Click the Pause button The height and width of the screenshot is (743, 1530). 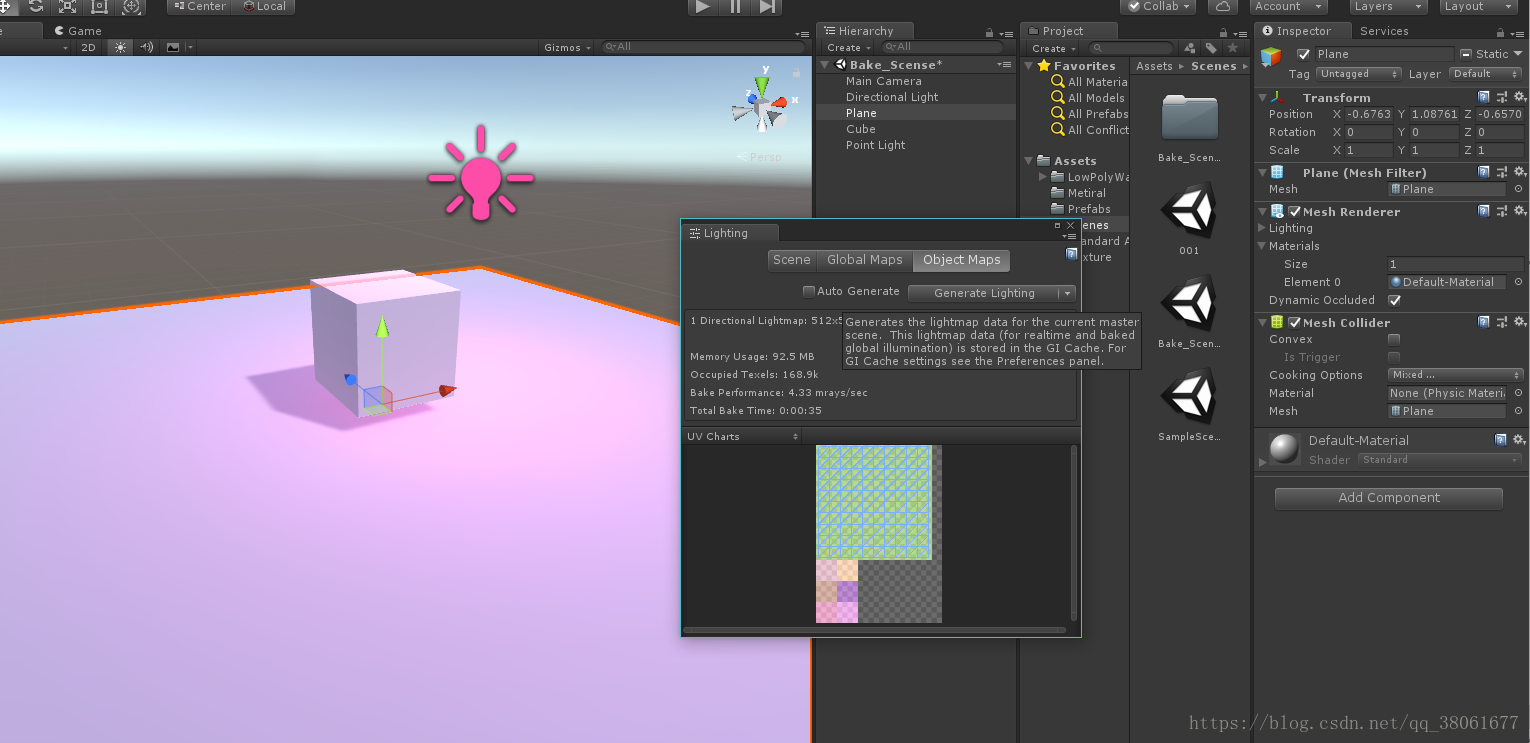pyautogui.click(x=735, y=7)
